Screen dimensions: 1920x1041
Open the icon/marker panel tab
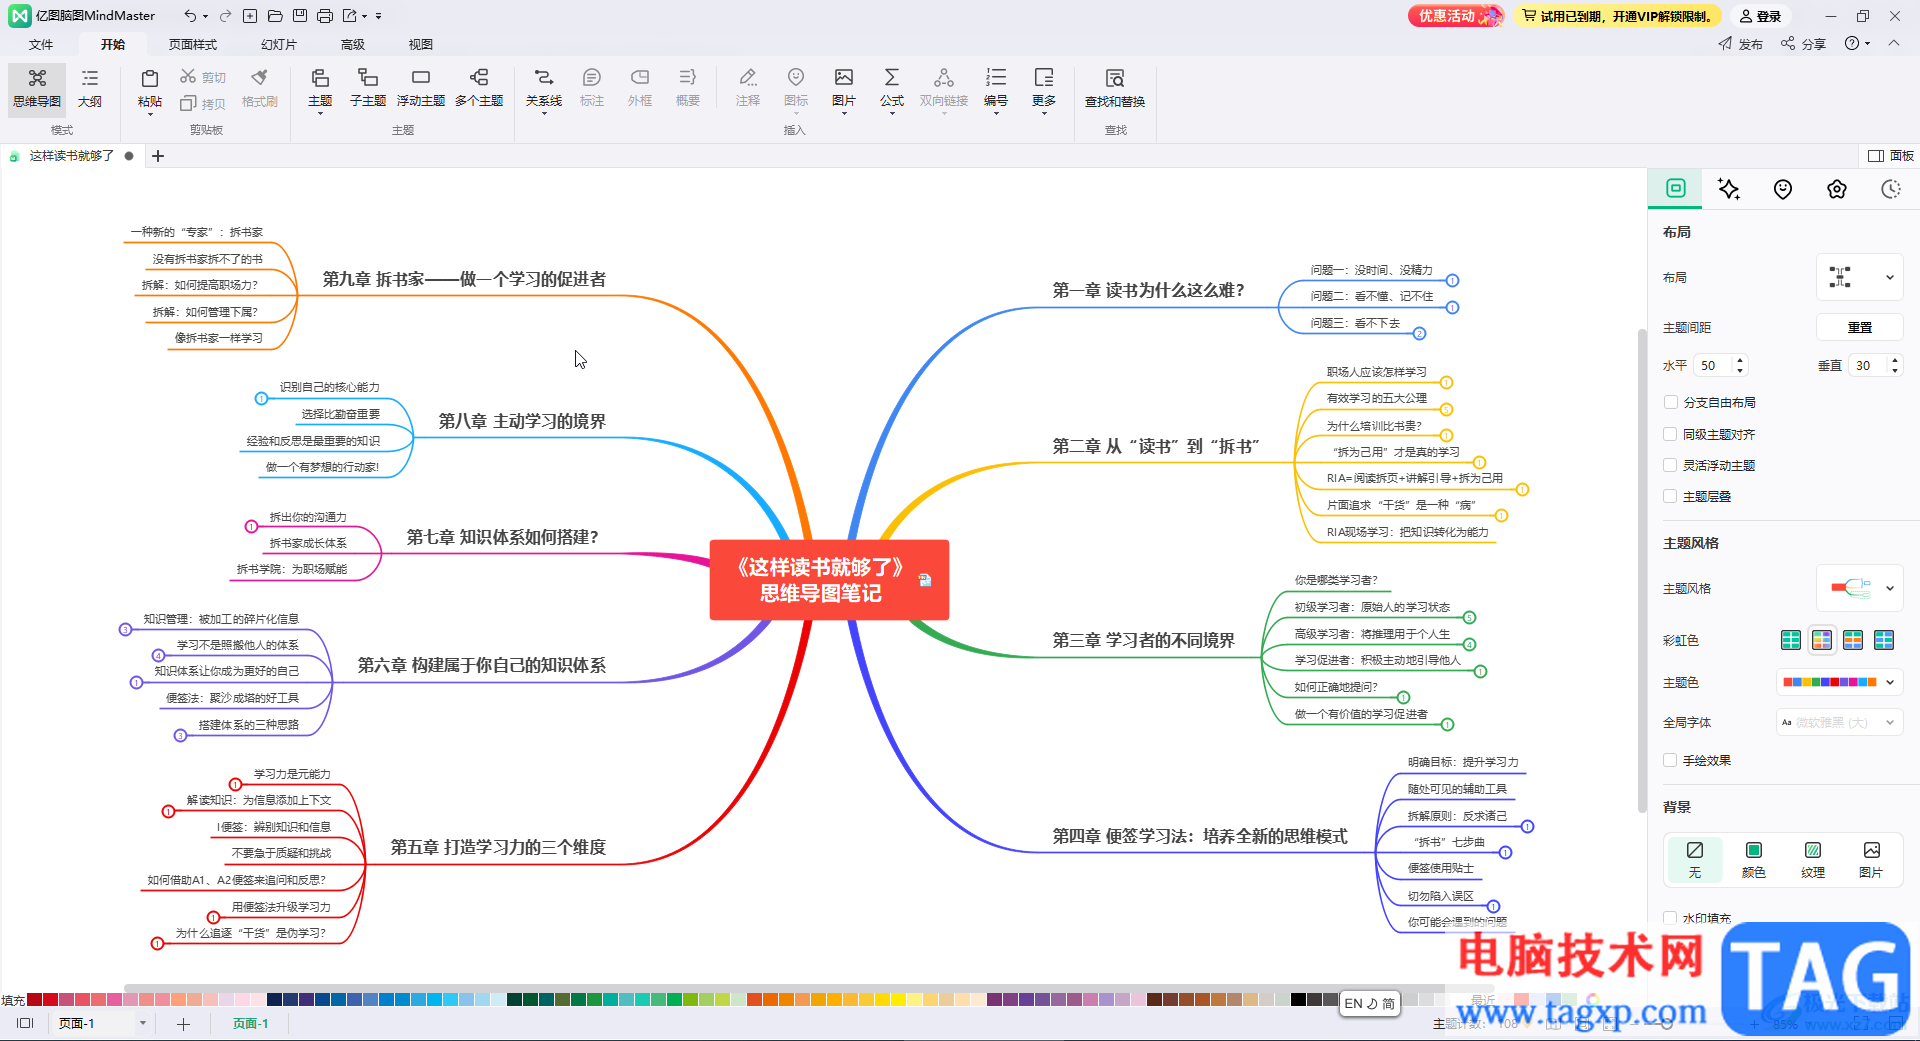tap(1783, 189)
